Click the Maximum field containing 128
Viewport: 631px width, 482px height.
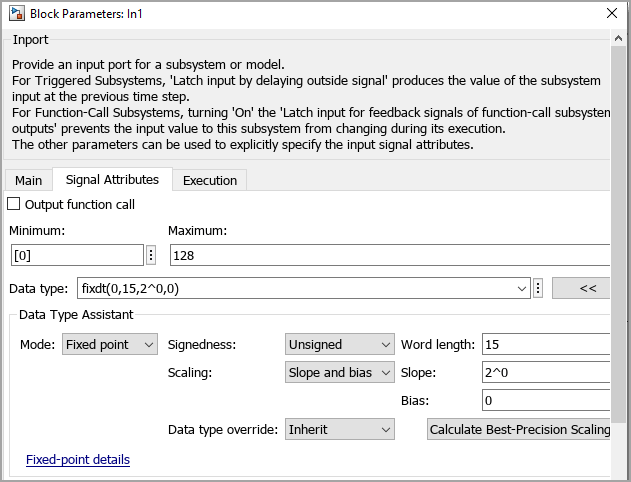point(390,255)
